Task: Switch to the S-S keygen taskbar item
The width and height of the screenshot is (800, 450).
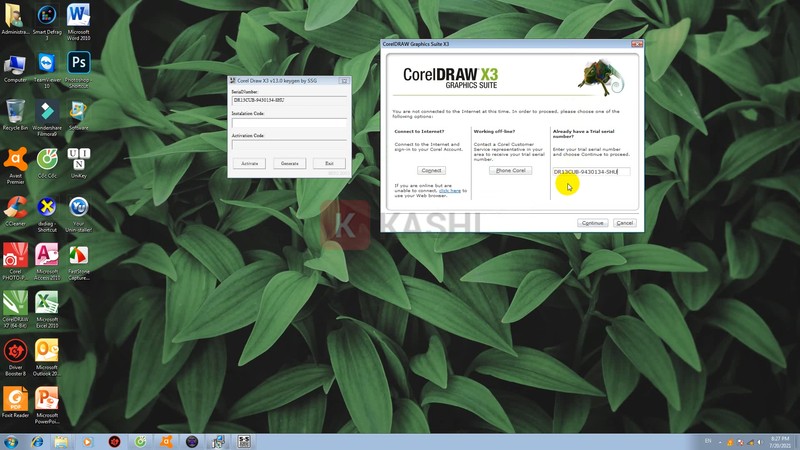Action: click(244, 442)
